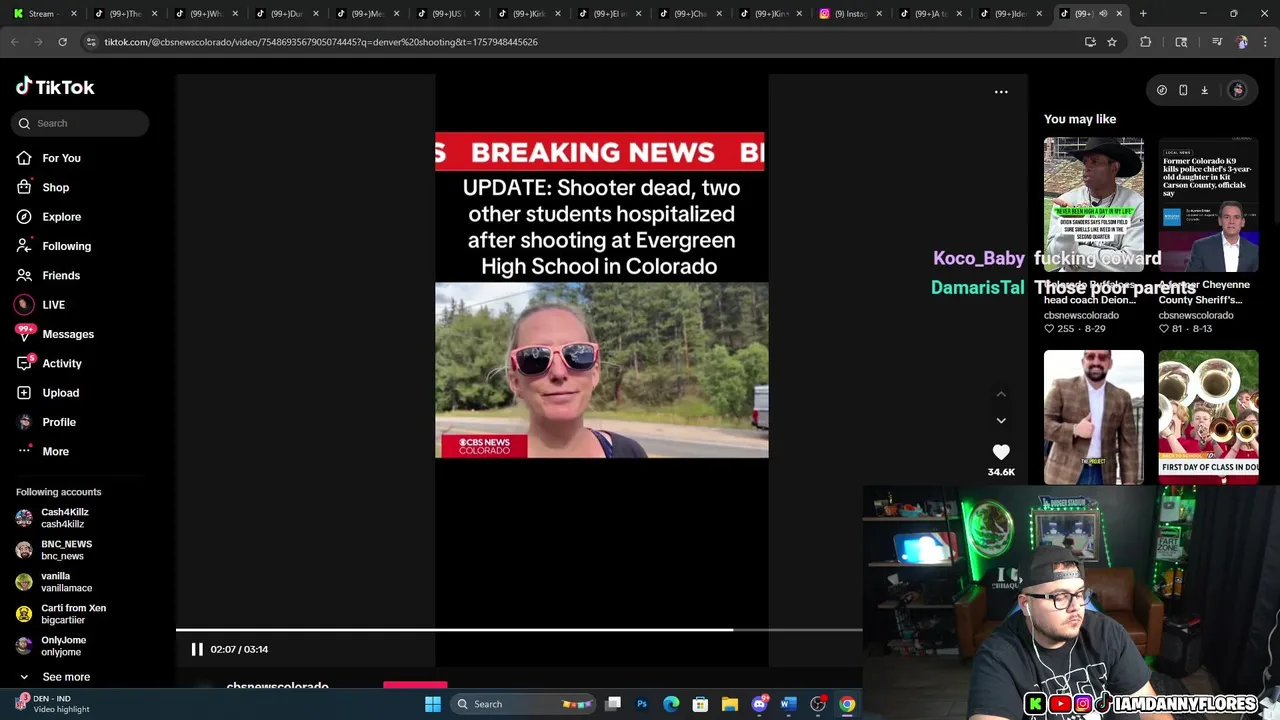Open the Upload page
The height and width of the screenshot is (720, 1280).
click(60, 393)
